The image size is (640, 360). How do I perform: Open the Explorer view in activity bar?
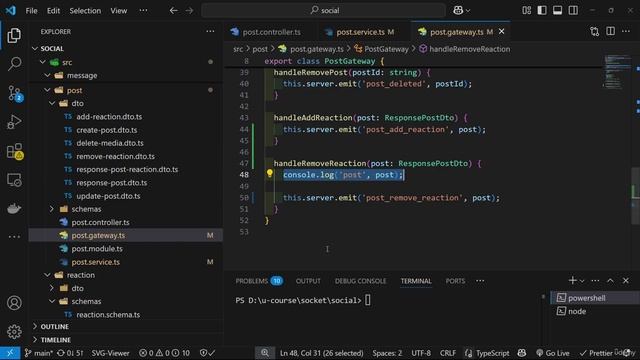(x=14, y=36)
